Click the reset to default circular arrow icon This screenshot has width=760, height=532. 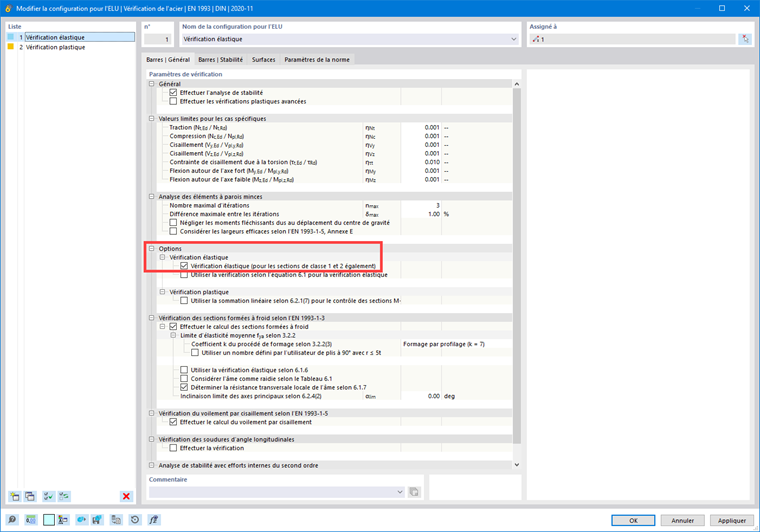click(135, 520)
